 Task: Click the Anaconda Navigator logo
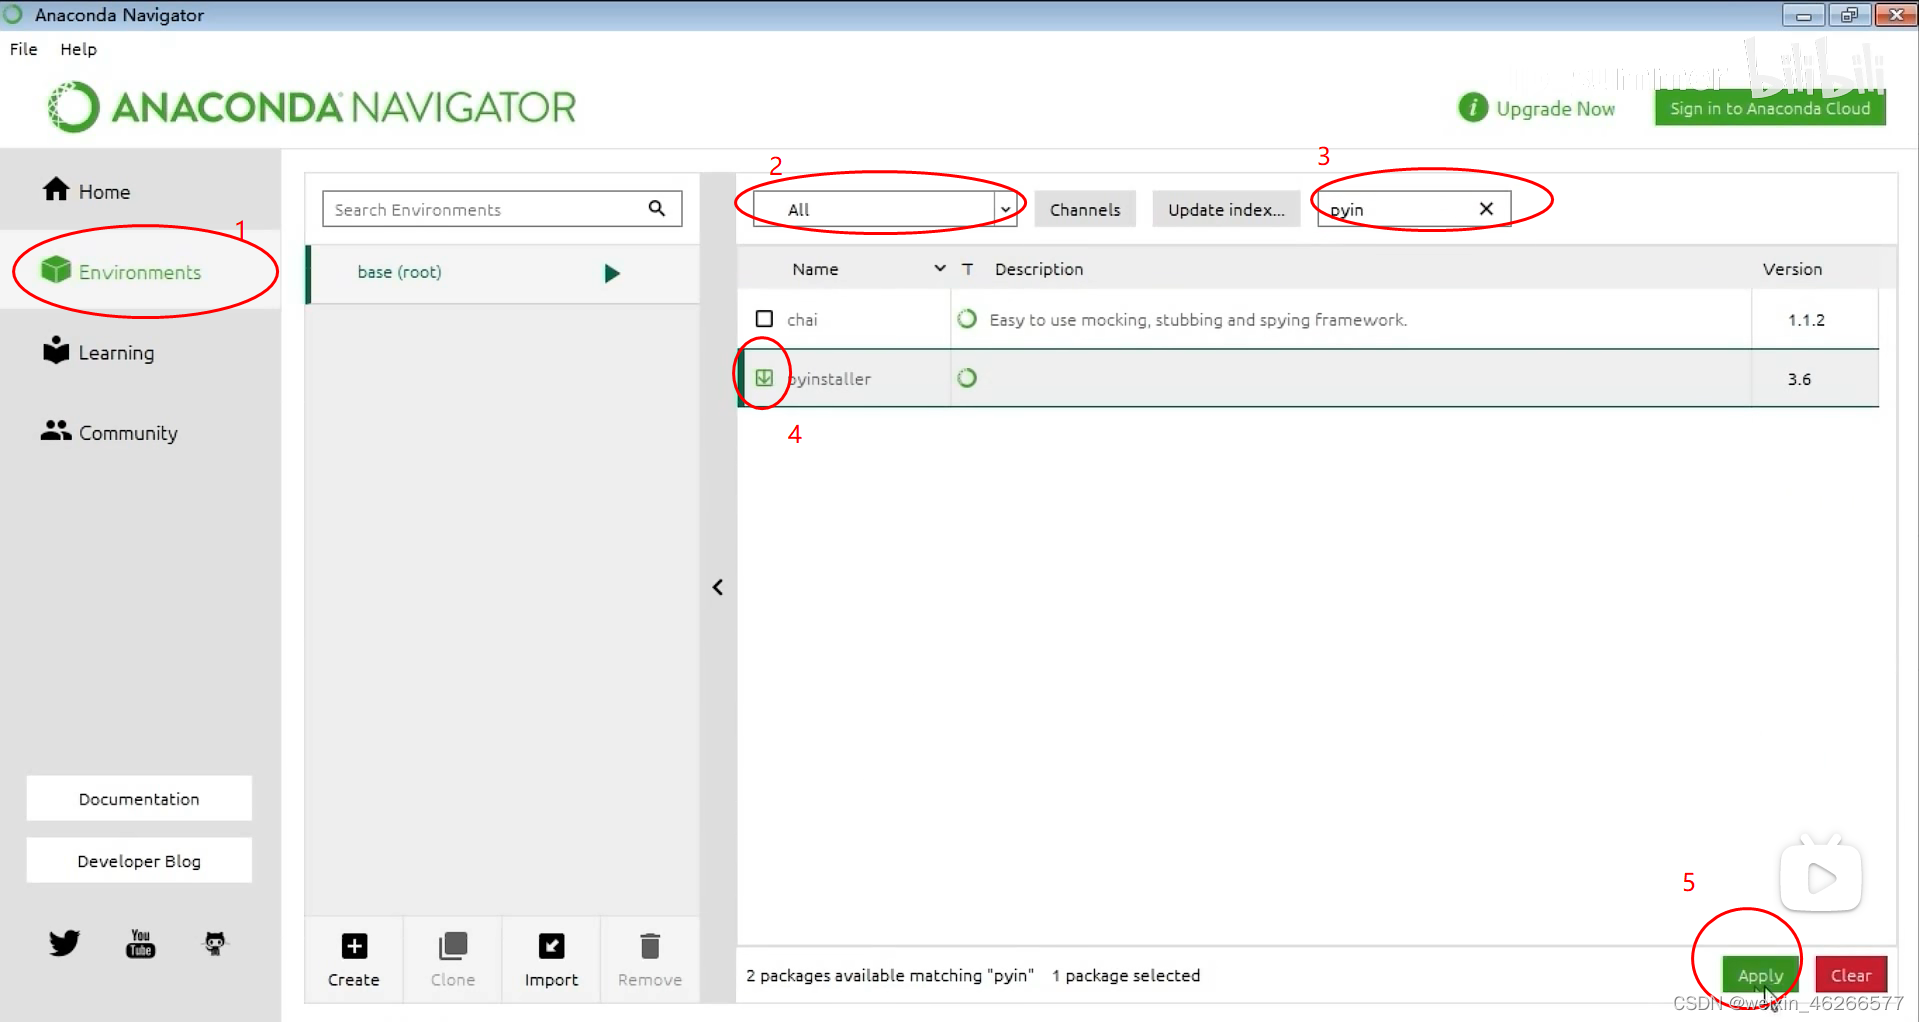[x=312, y=107]
